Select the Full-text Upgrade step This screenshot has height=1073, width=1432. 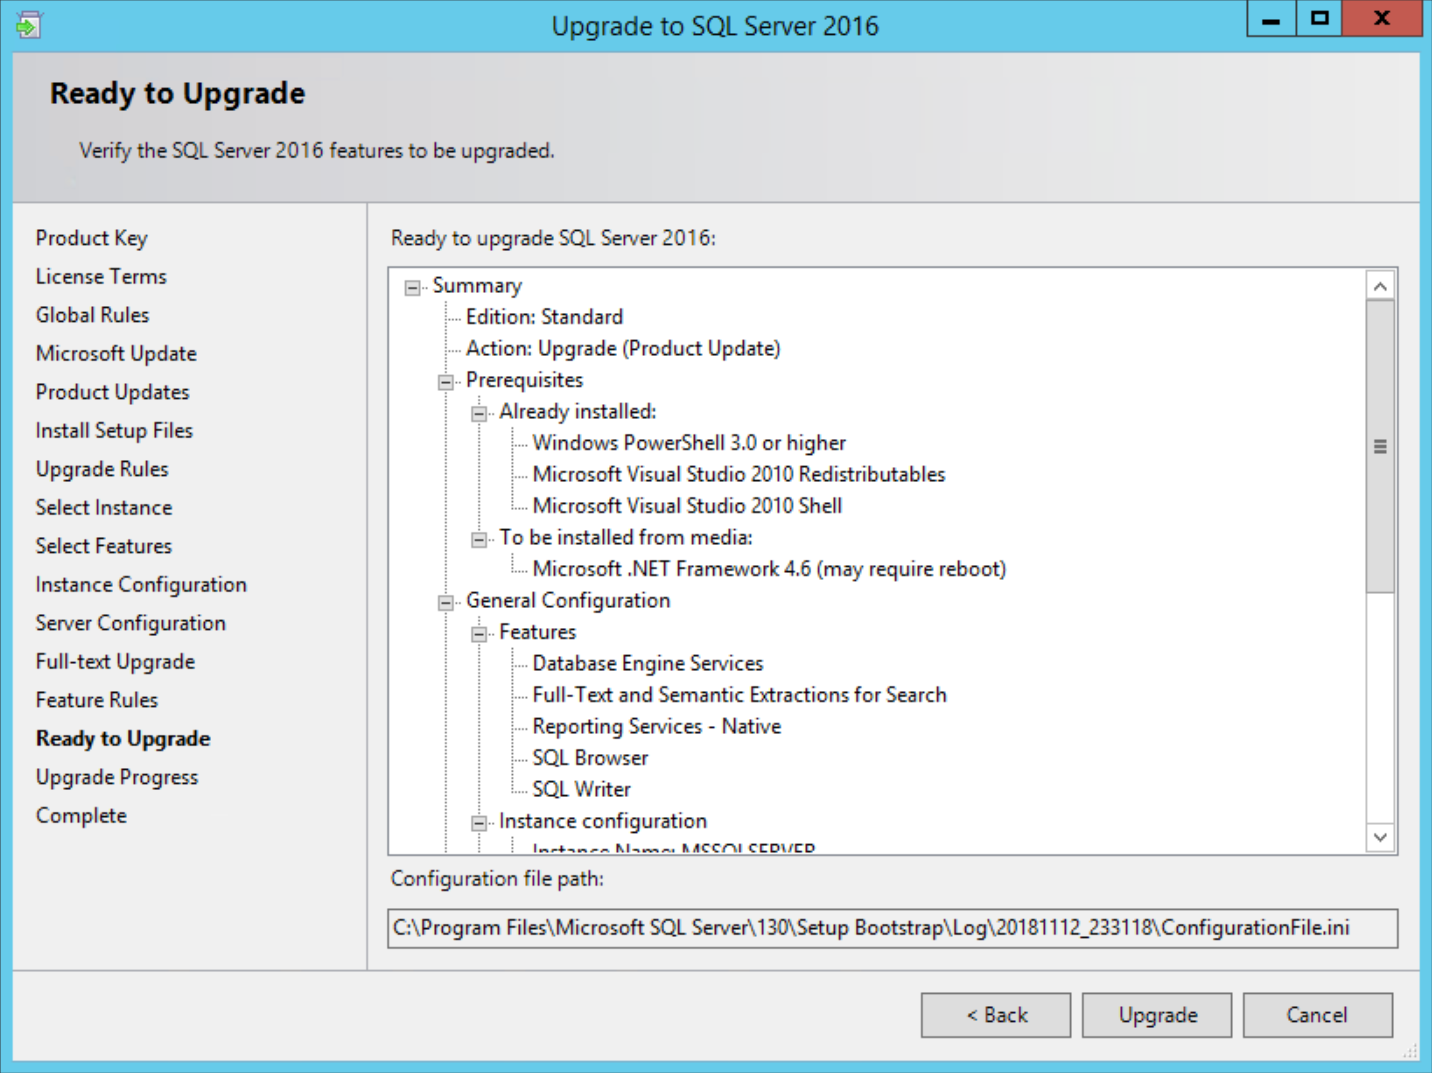[x=115, y=661]
